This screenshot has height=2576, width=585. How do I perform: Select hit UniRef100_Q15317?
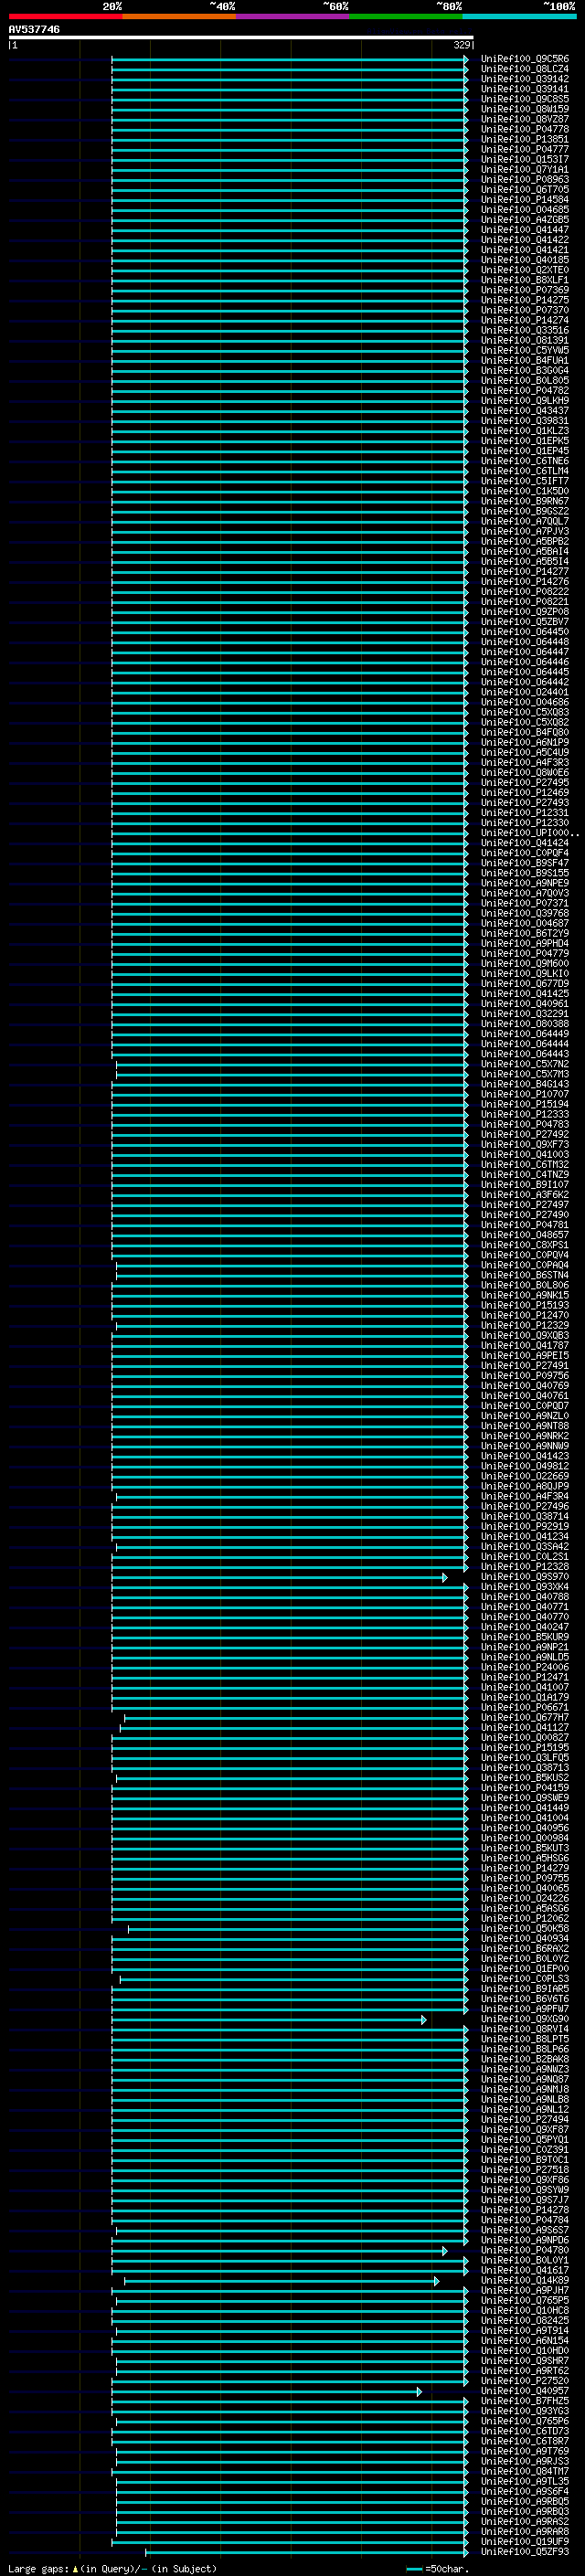(x=524, y=159)
